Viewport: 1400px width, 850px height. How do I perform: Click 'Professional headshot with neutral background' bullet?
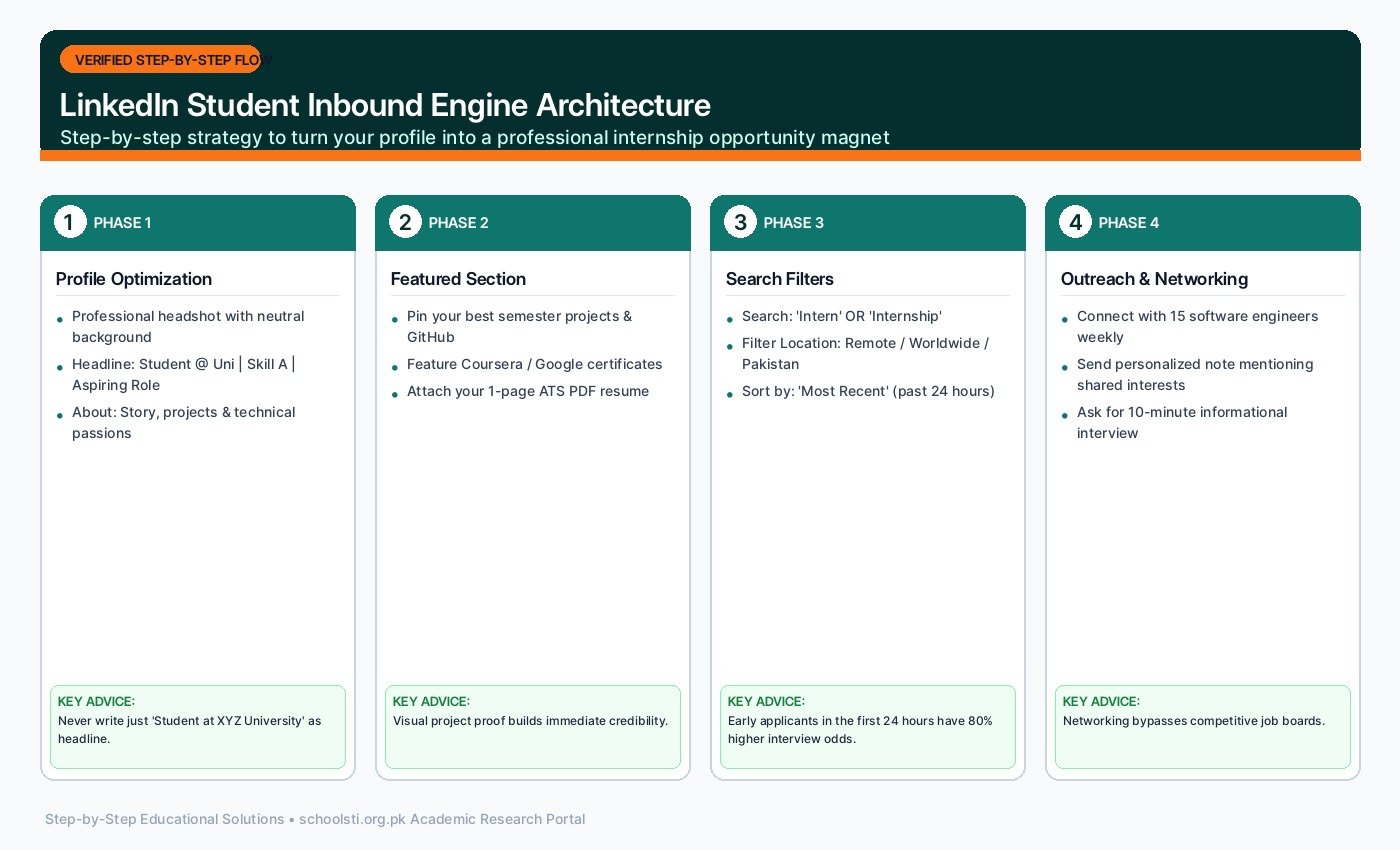click(x=188, y=327)
